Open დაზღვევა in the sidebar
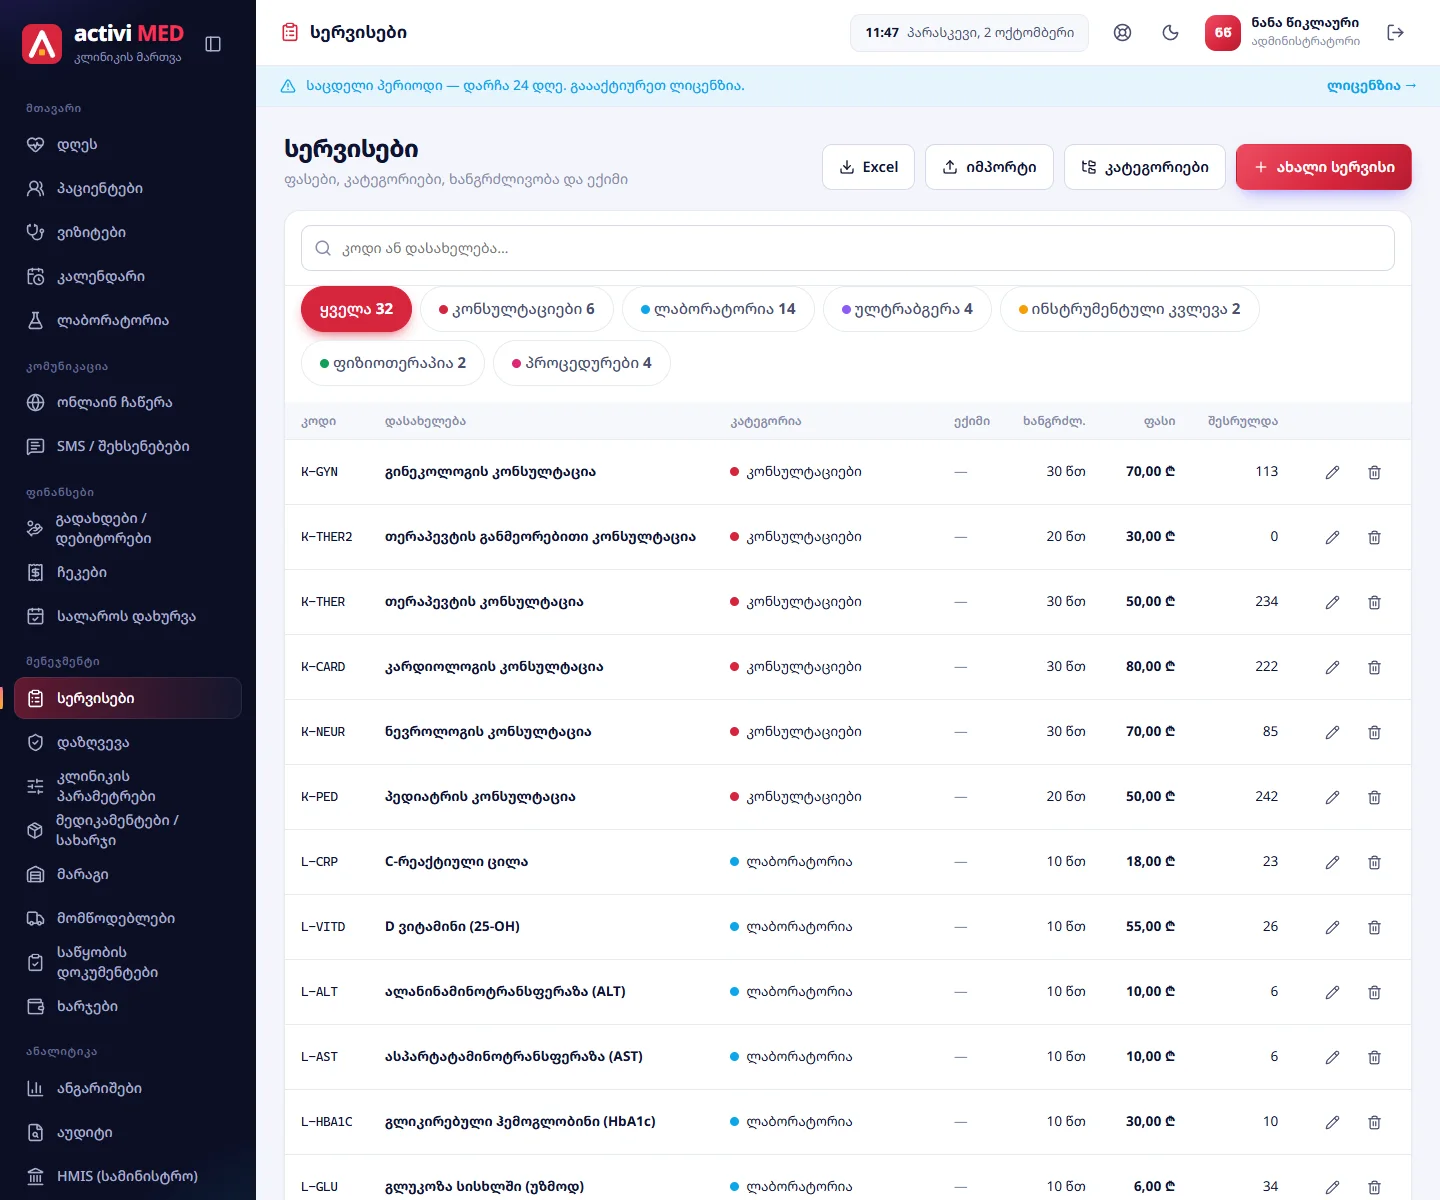1440x1200 pixels. 128,742
